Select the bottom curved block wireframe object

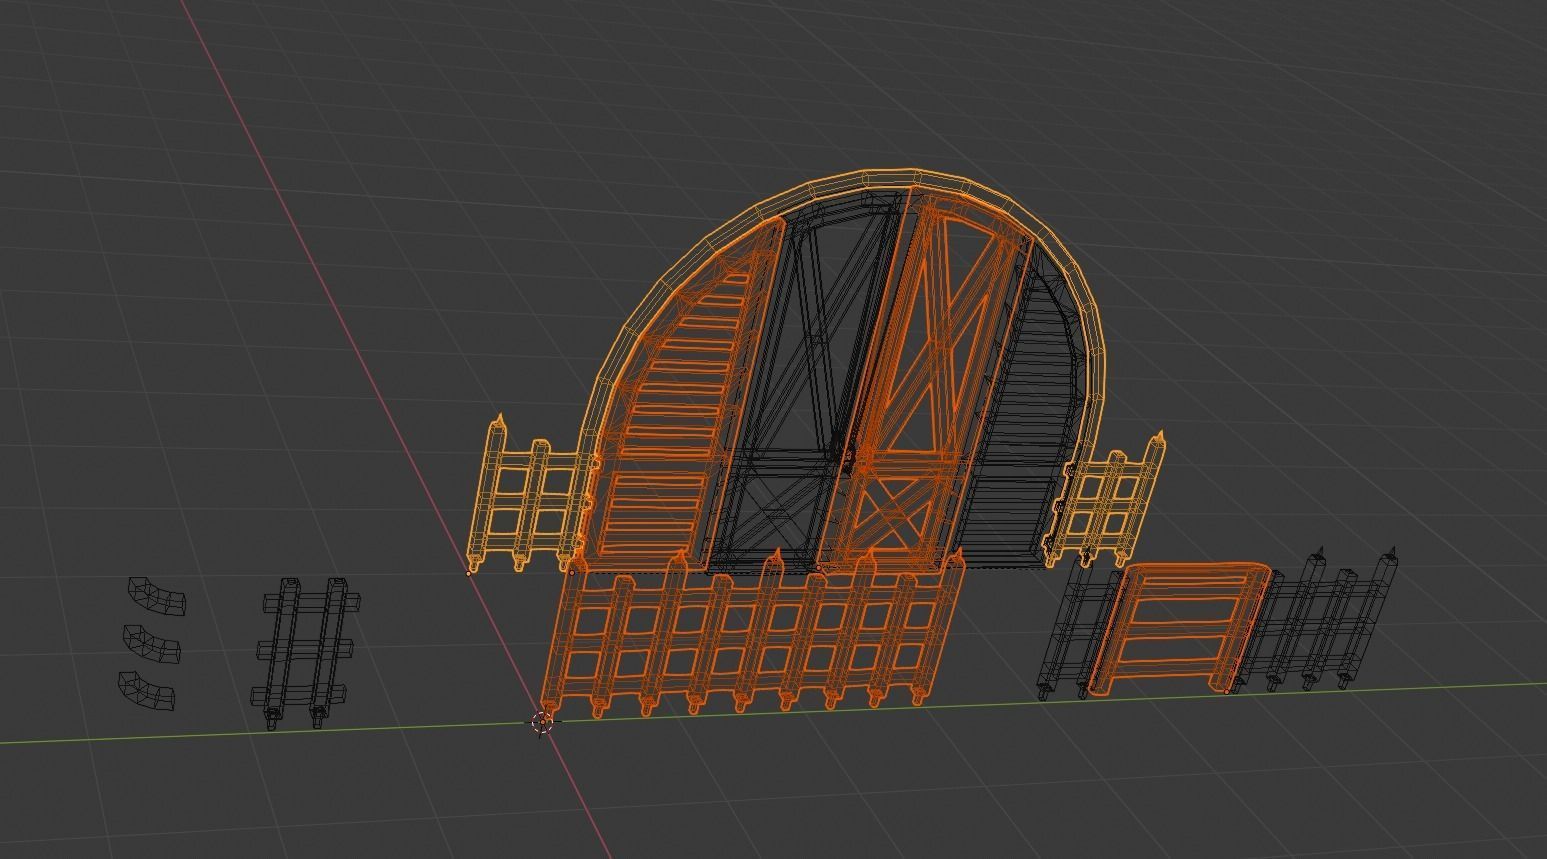click(x=146, y=691)
